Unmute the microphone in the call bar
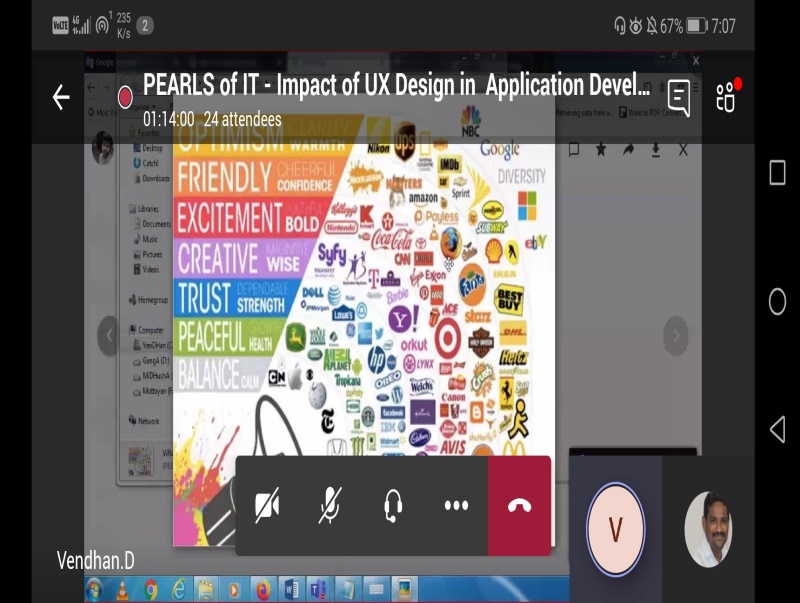This screenshot has height=603, width=800. pyautogui.click(x=330, y=505)
